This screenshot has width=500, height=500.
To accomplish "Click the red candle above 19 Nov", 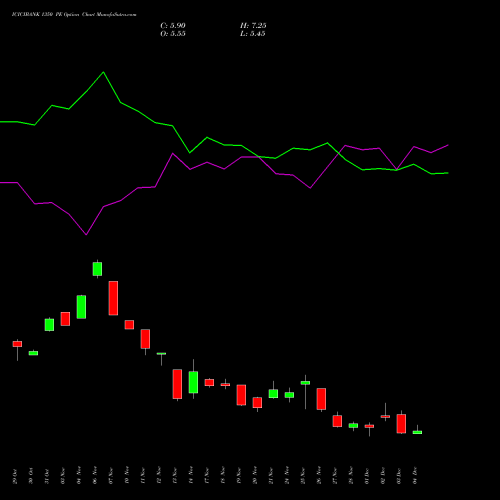I will point(241,395).
